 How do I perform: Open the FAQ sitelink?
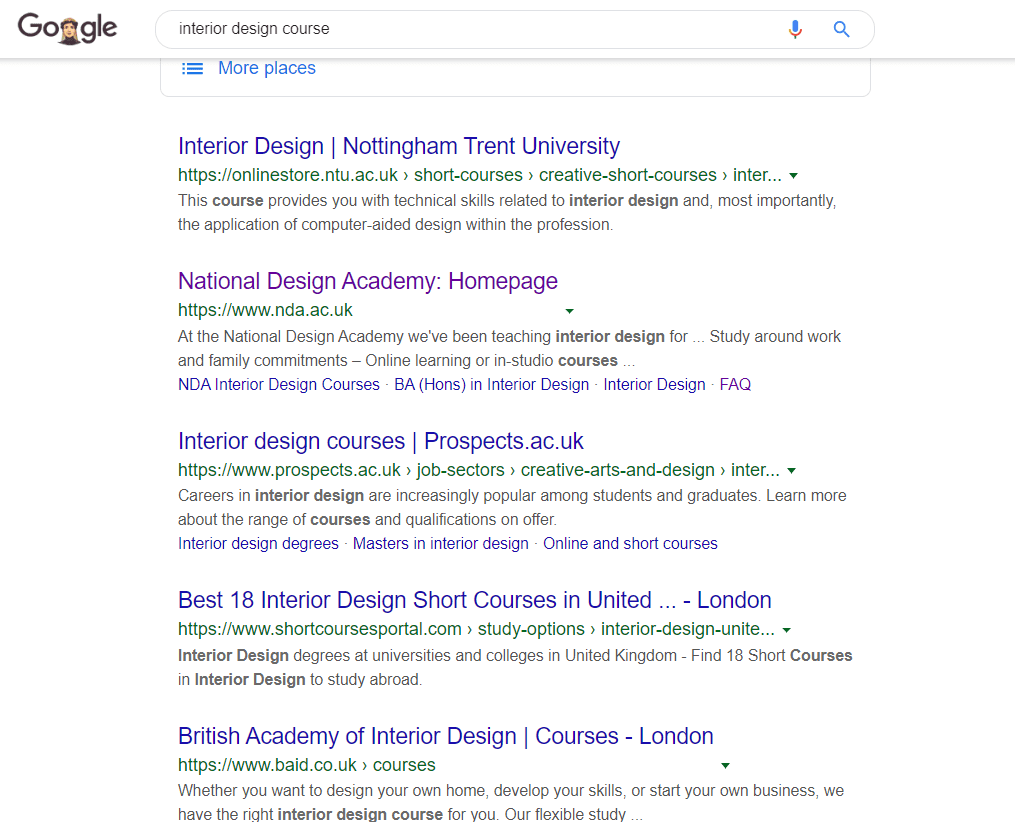click(x=735, y=384)
